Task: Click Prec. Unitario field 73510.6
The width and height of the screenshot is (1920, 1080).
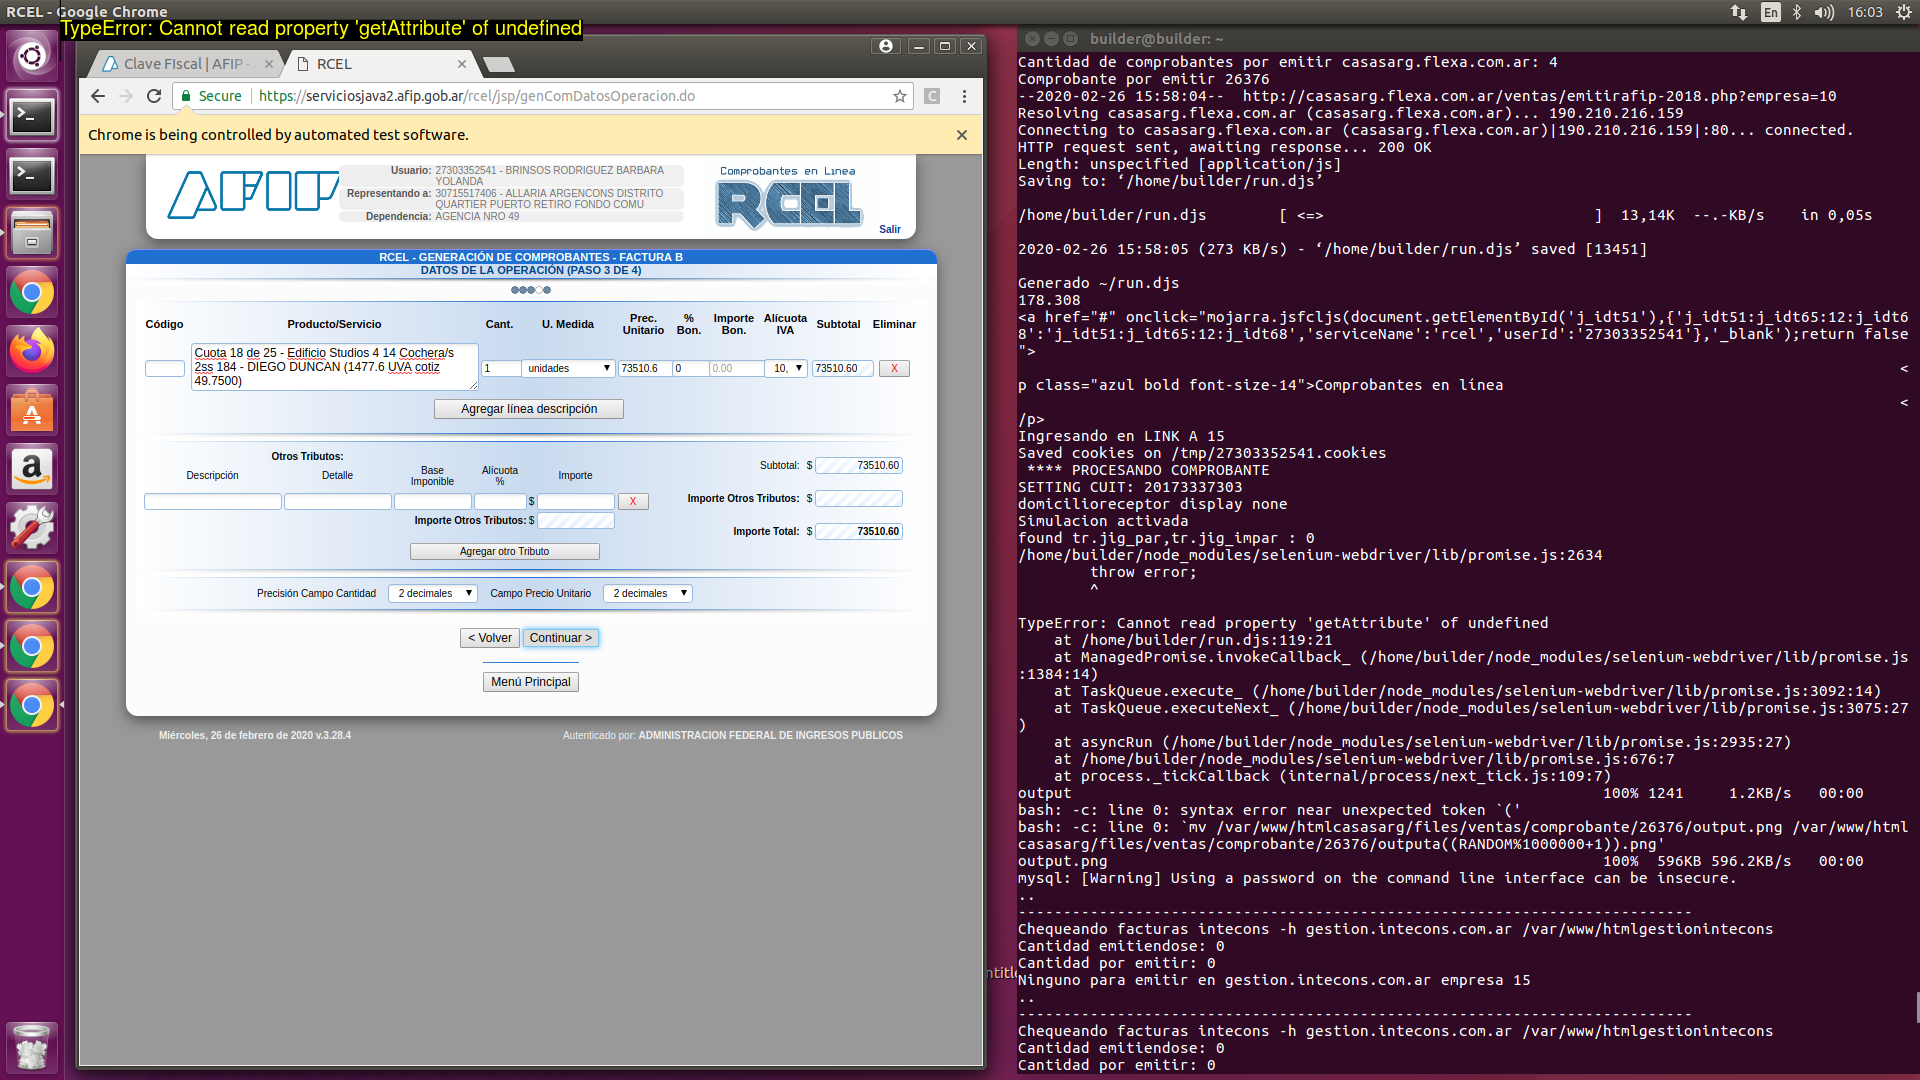Action: click(x=645, y=368)
